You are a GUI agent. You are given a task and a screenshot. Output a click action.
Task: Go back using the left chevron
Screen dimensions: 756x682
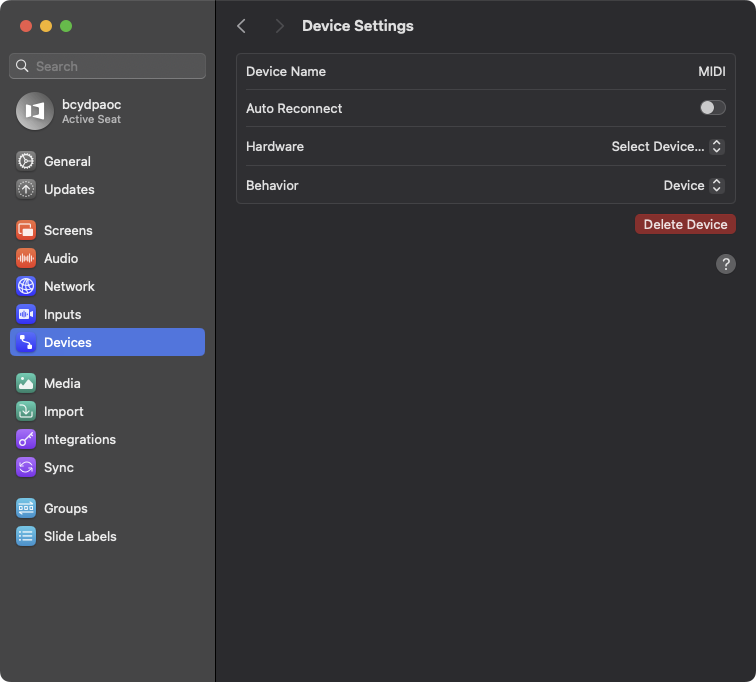coord(241,26)
